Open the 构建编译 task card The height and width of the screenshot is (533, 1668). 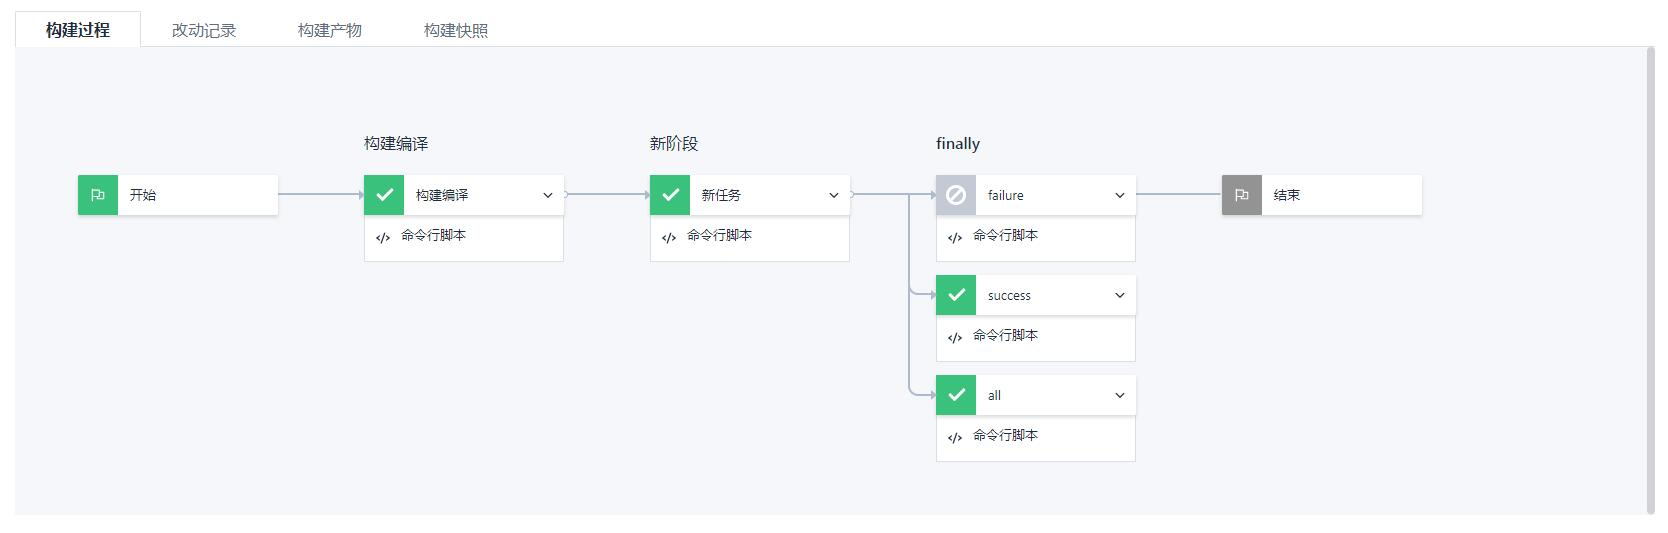464,195
